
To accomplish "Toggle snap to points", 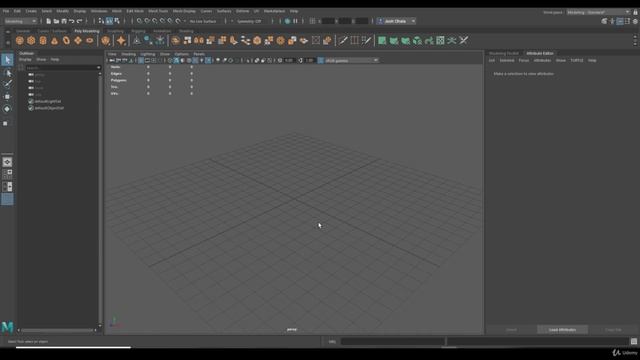I will 155,21.
